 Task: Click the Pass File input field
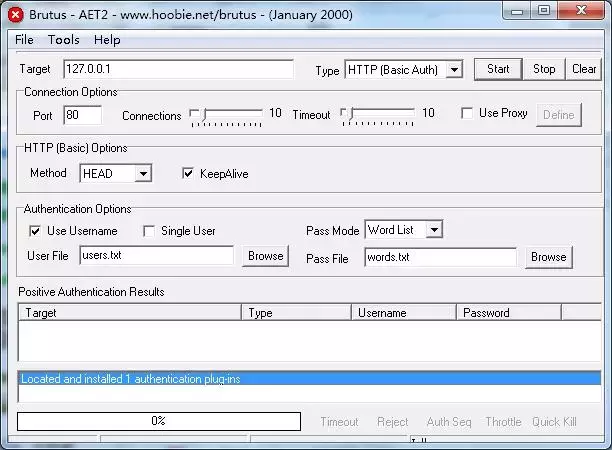click(x=440, y=257)
